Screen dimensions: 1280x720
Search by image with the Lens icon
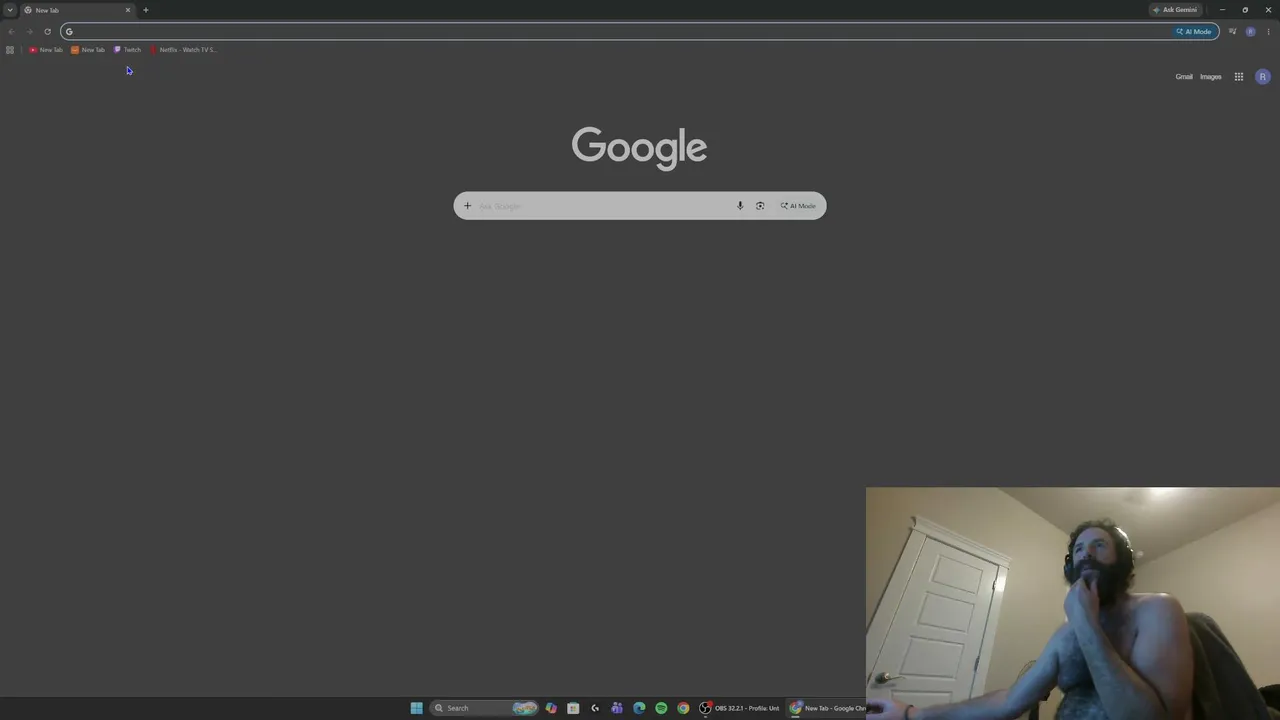(x=760, y=206)
